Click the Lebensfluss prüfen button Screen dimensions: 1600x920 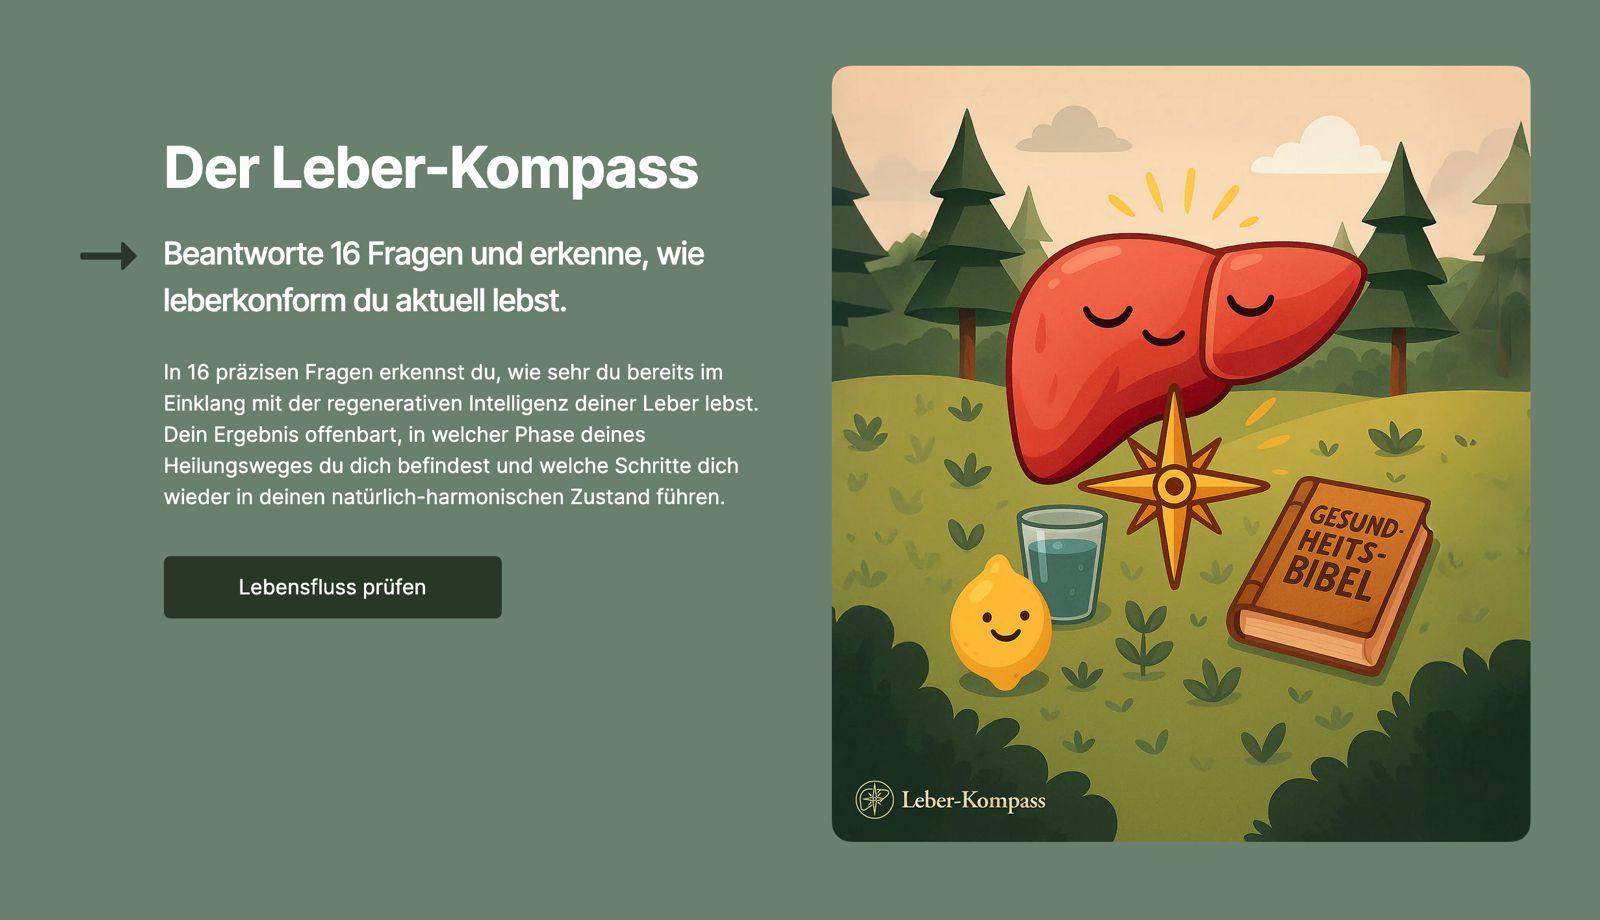[x=332, y=587]
